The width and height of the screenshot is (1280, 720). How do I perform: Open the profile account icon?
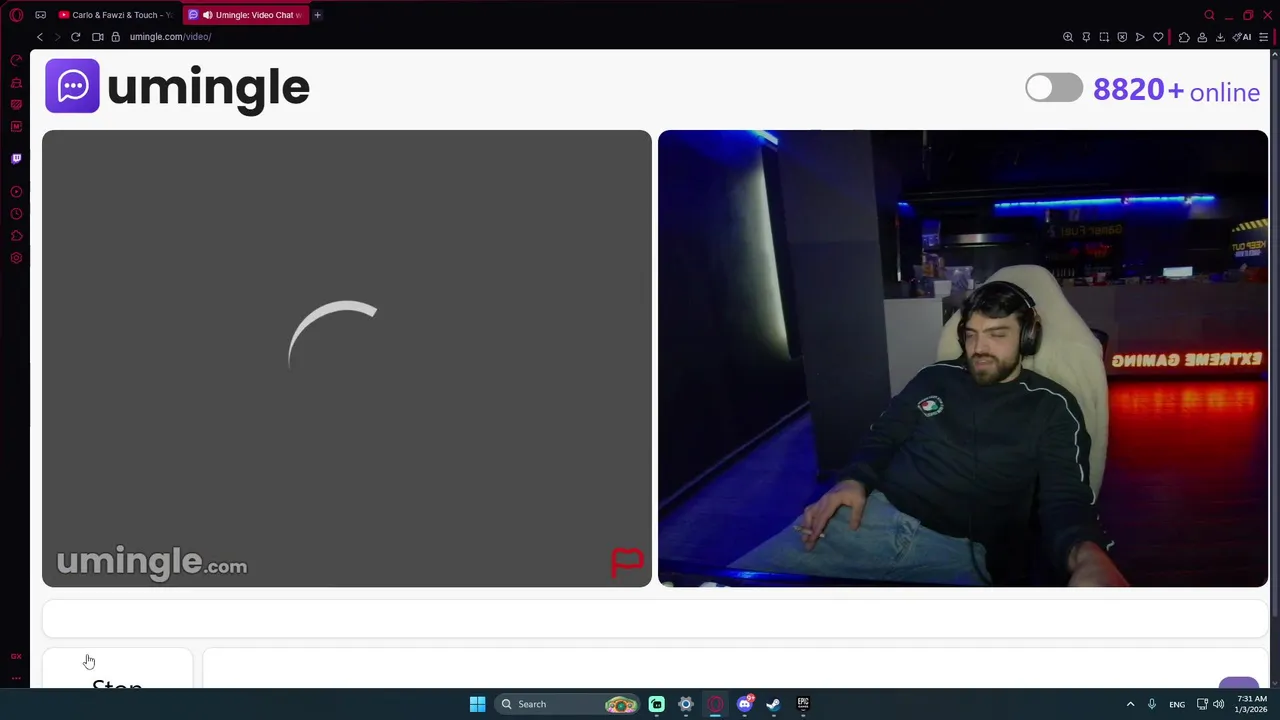[x=1202, y=37]
